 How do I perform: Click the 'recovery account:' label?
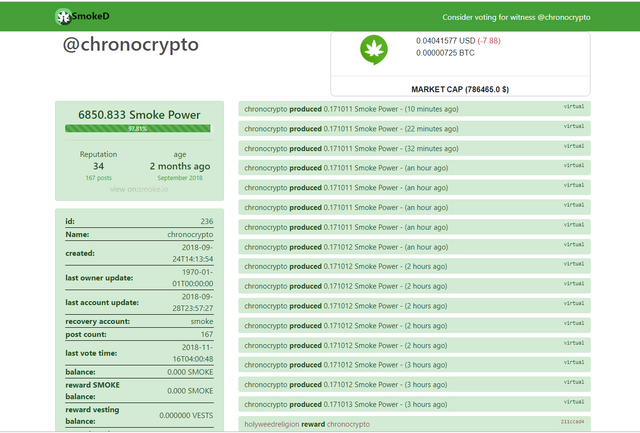[98, 321]
